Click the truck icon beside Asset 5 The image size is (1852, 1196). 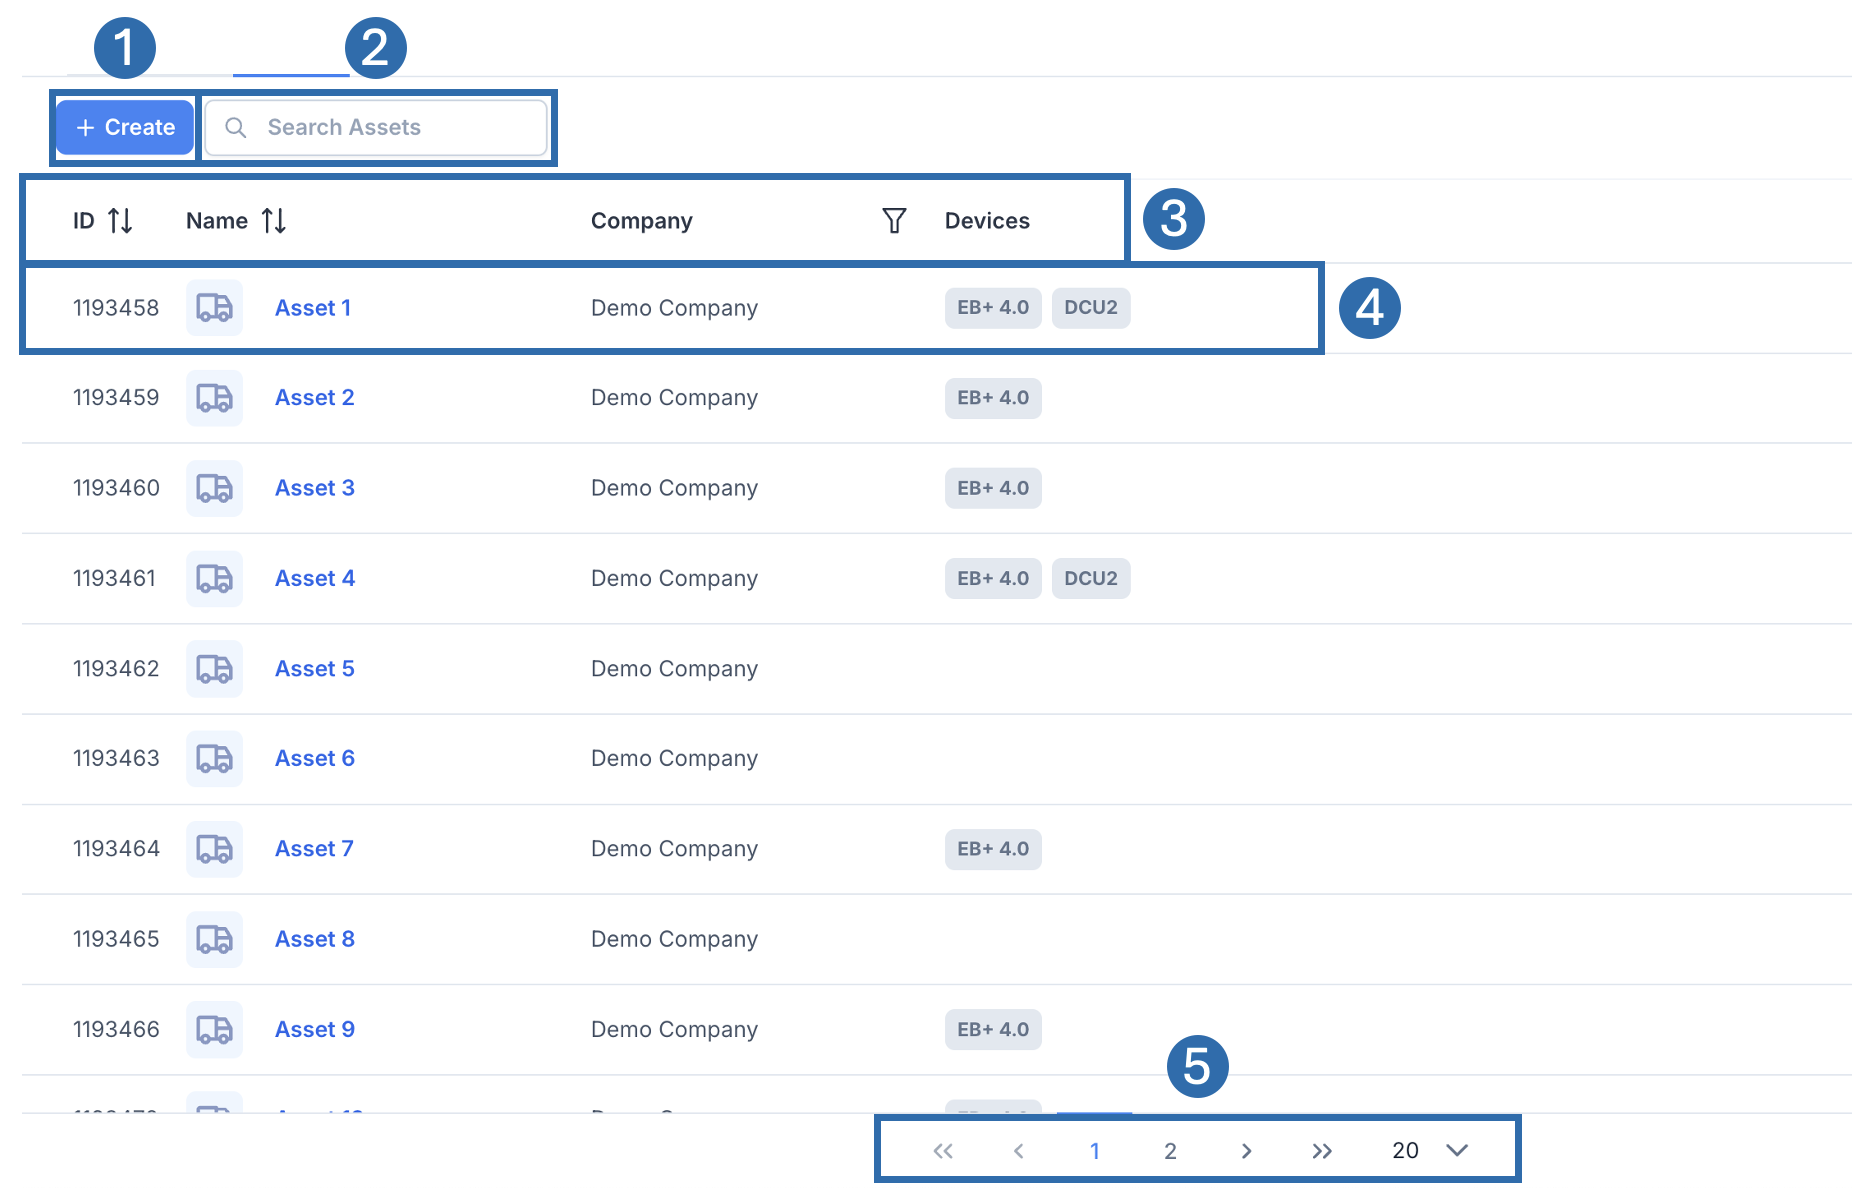pyautogui.click(x=214, y=669)
